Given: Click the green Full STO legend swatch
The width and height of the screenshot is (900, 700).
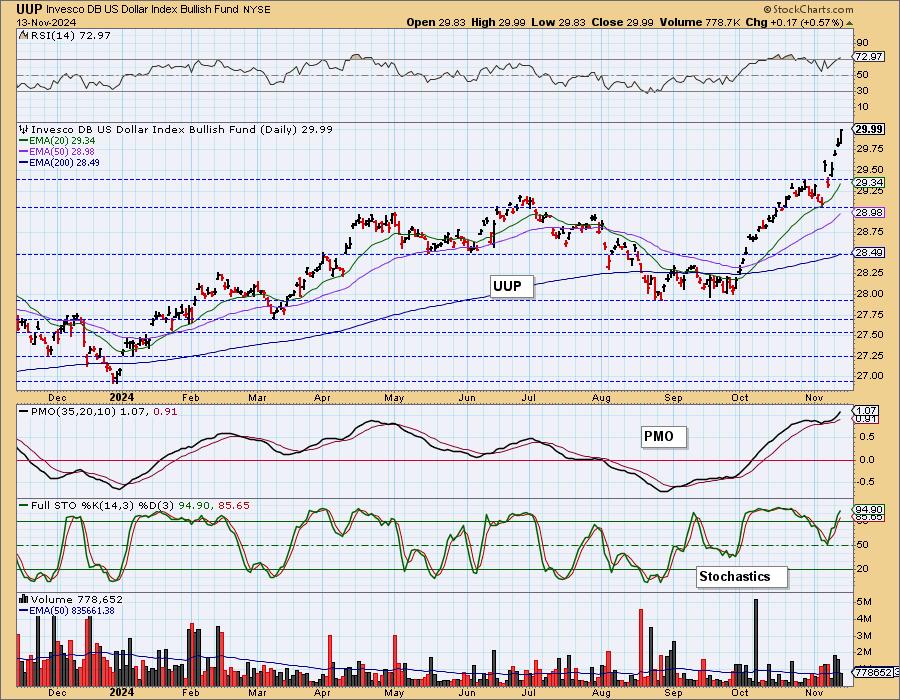Looking at the screenshot, I should pos(24,505).
